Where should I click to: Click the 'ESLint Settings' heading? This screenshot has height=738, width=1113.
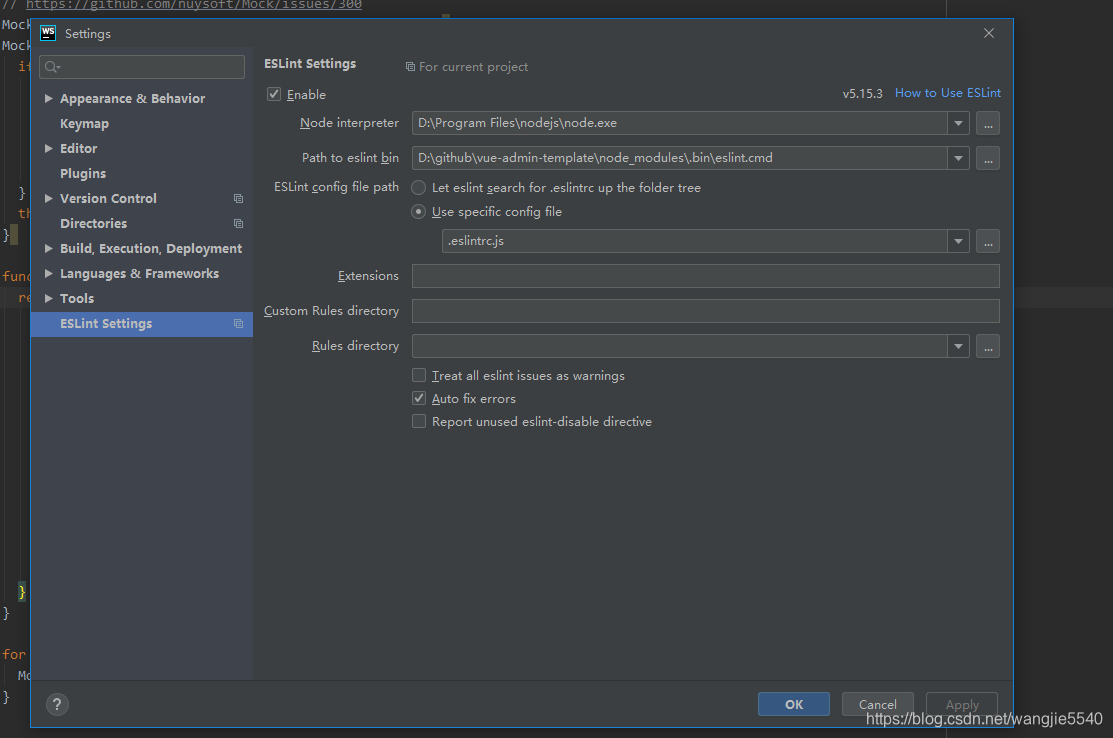point(310,64)
